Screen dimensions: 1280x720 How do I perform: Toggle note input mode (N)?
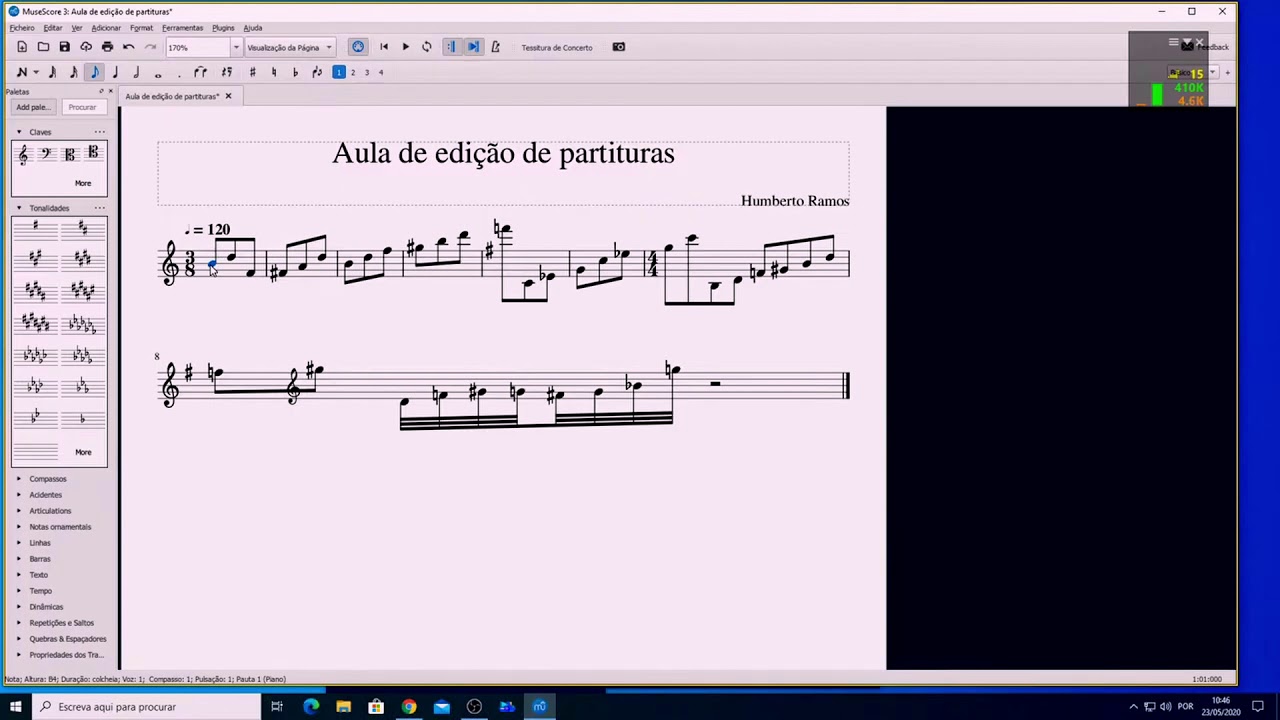(22, 72)
